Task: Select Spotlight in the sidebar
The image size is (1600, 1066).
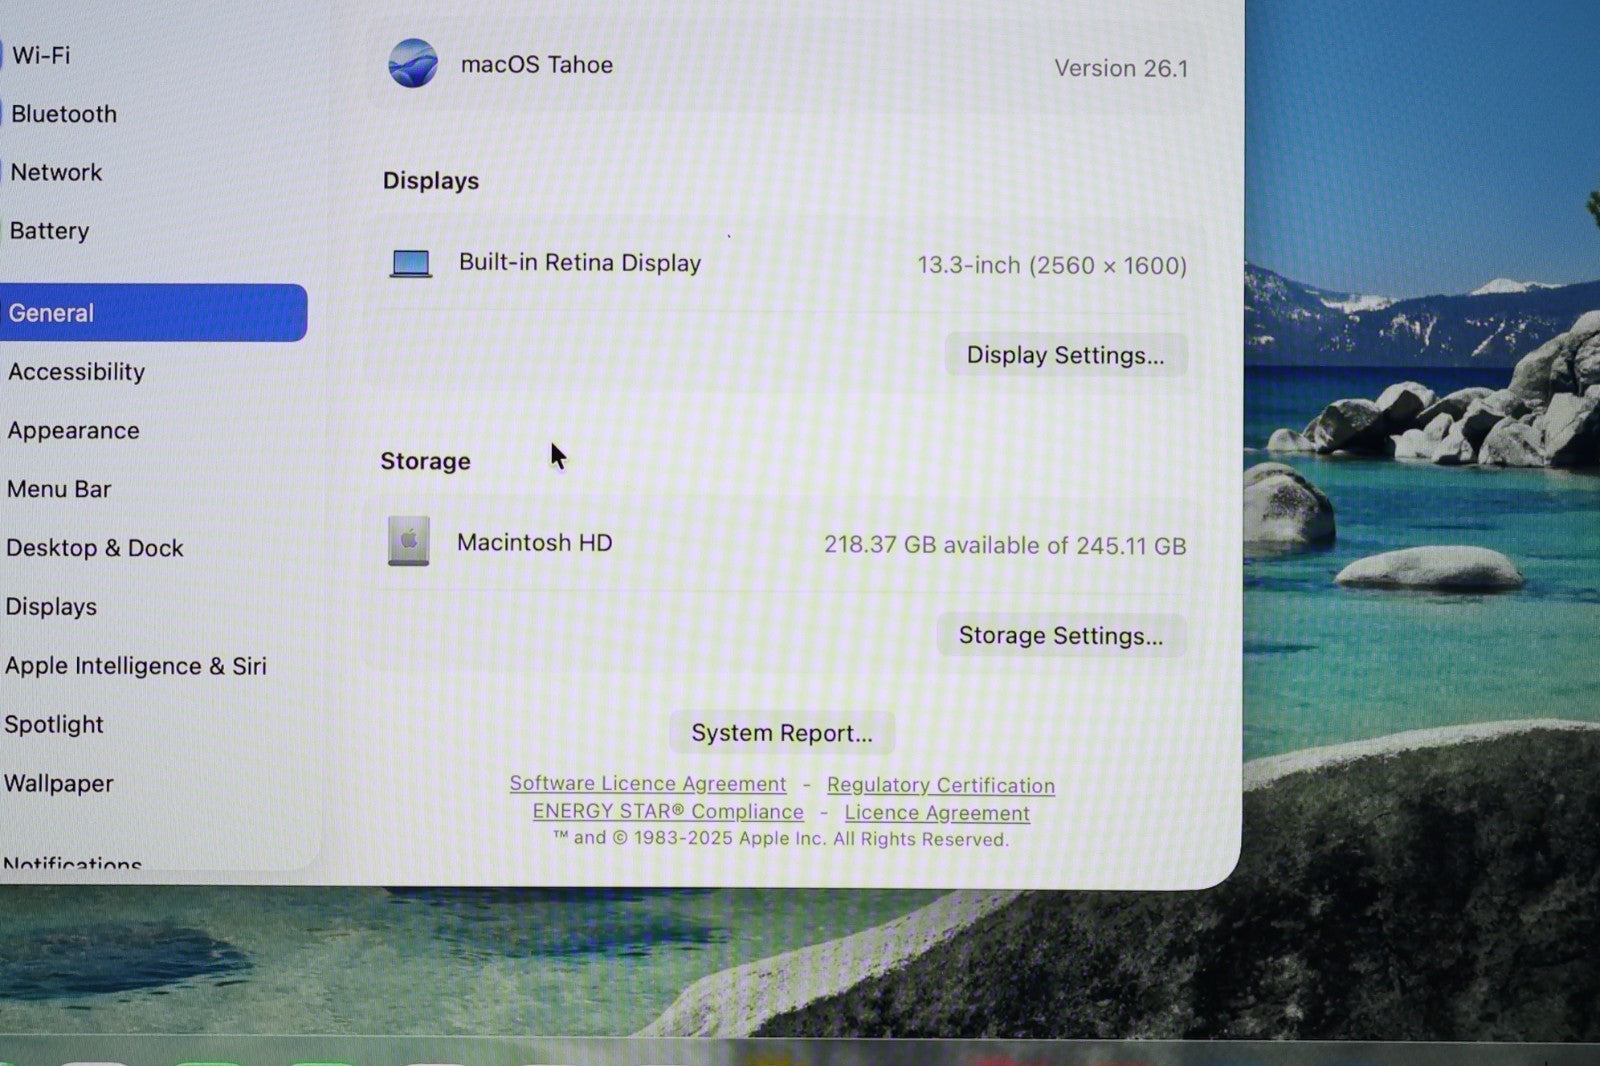Action: pos(54,724)
